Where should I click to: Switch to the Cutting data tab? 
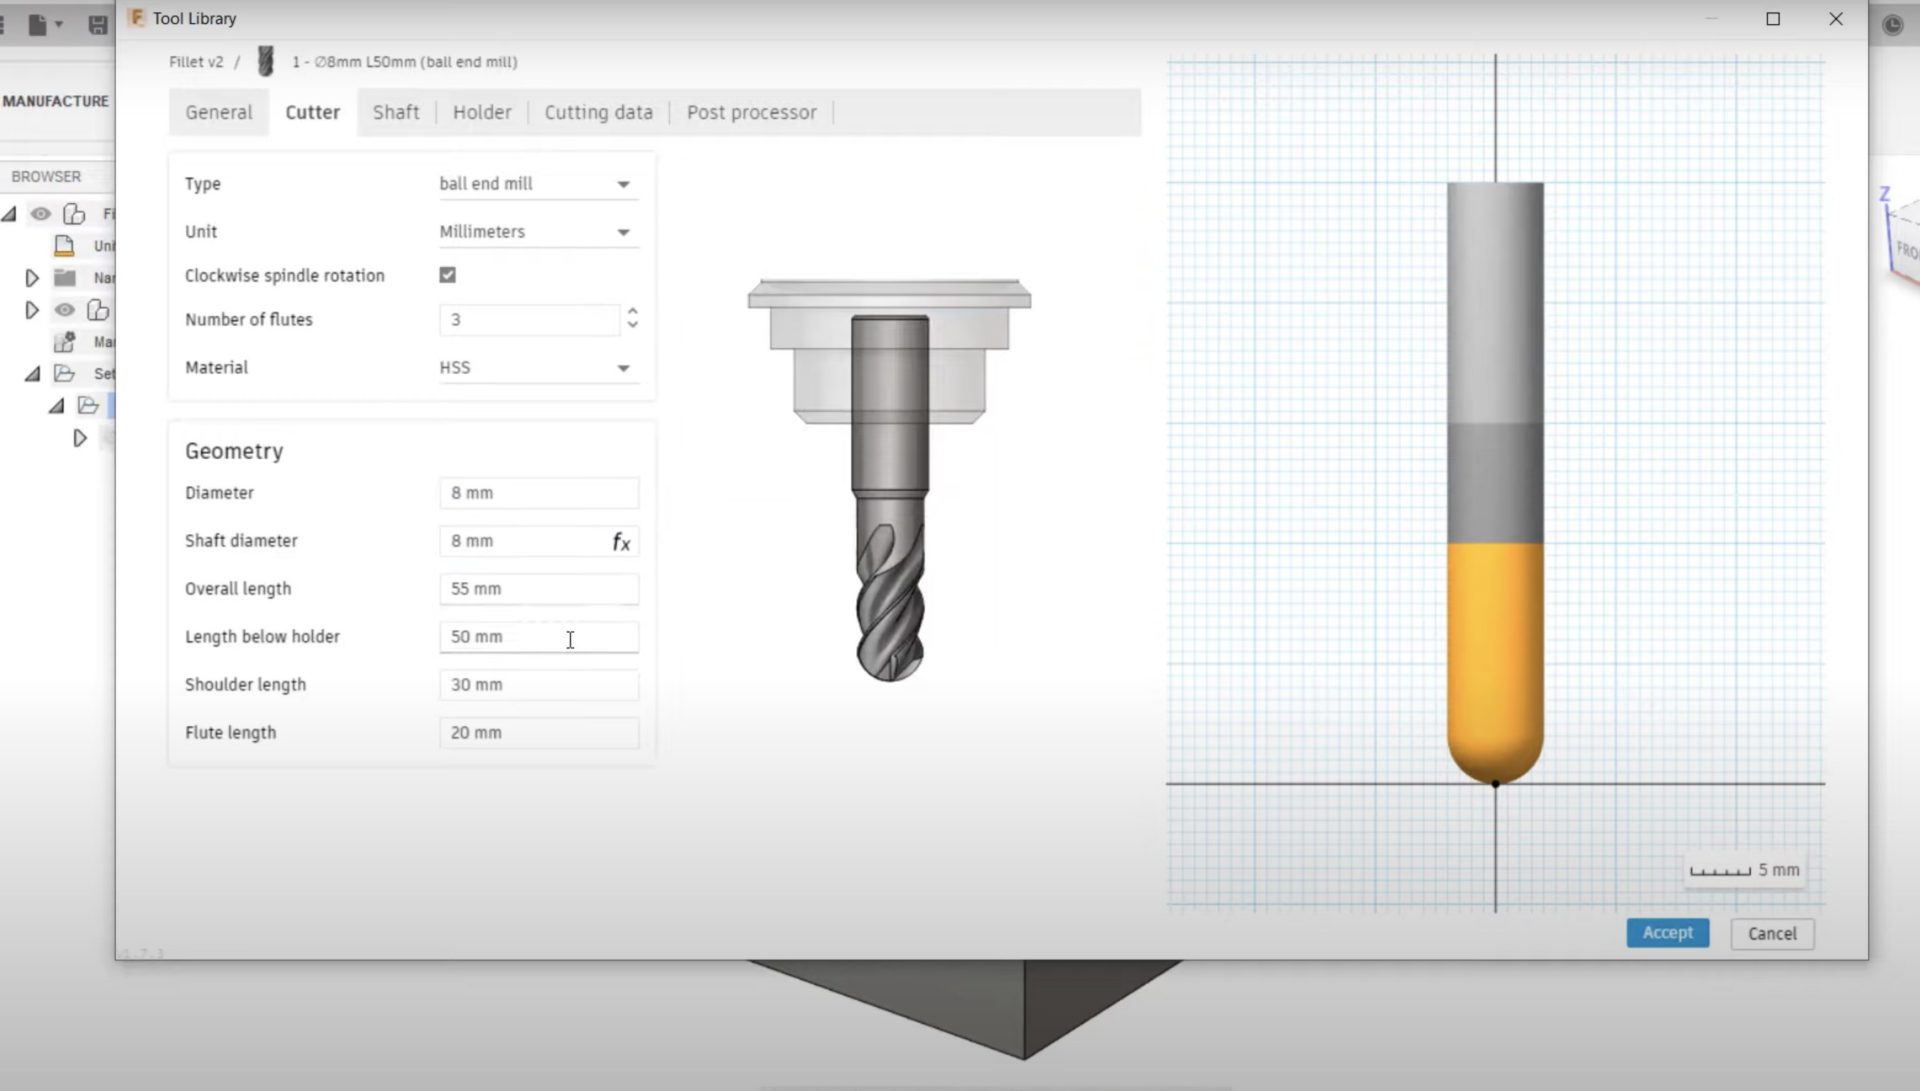pyautogui.click(x=597, y=112)
